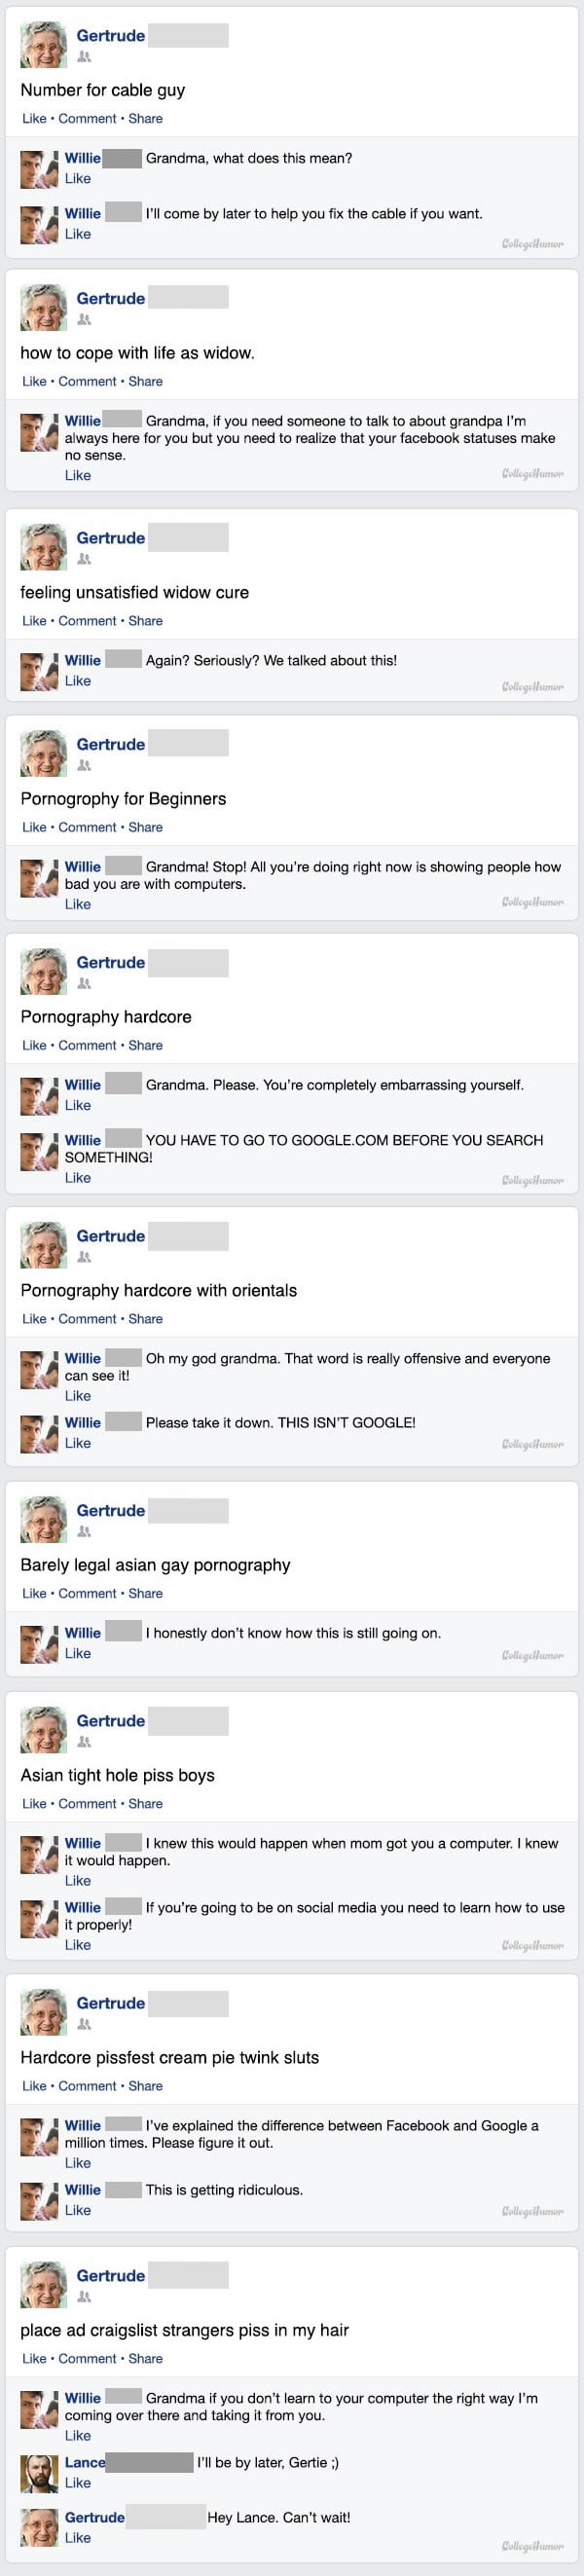
Task: Like Willie's comment 'Again? Seriously? We talked about this!'
Action: [x=78, y=681]
